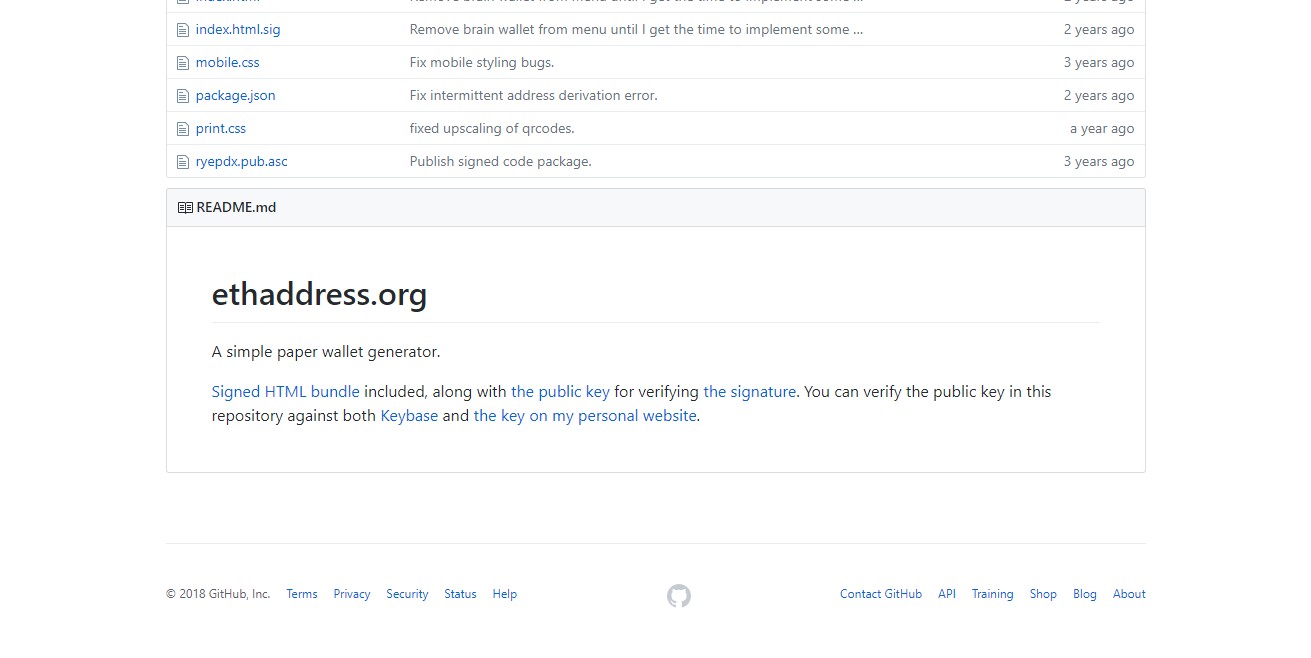
Task: Open the ryepdx.pub.asc key file
Action: click(241, 162)
